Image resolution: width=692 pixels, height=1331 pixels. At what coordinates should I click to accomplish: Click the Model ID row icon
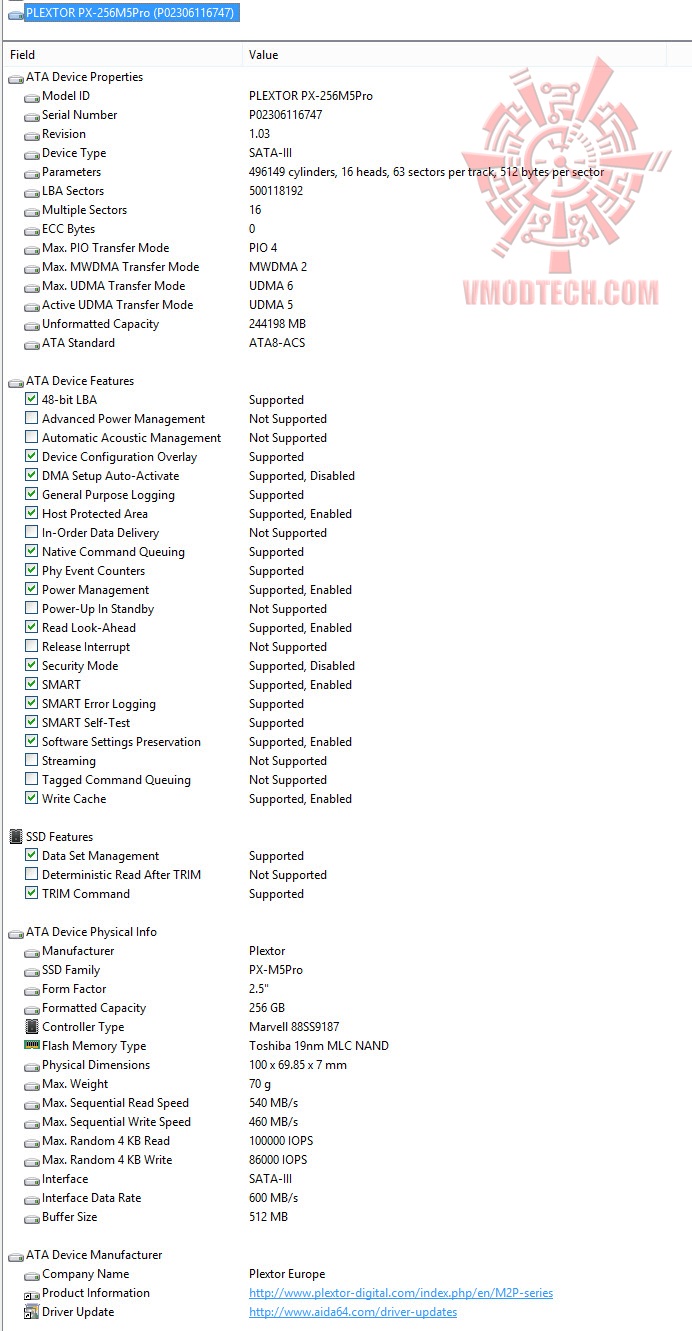point(32,97)
